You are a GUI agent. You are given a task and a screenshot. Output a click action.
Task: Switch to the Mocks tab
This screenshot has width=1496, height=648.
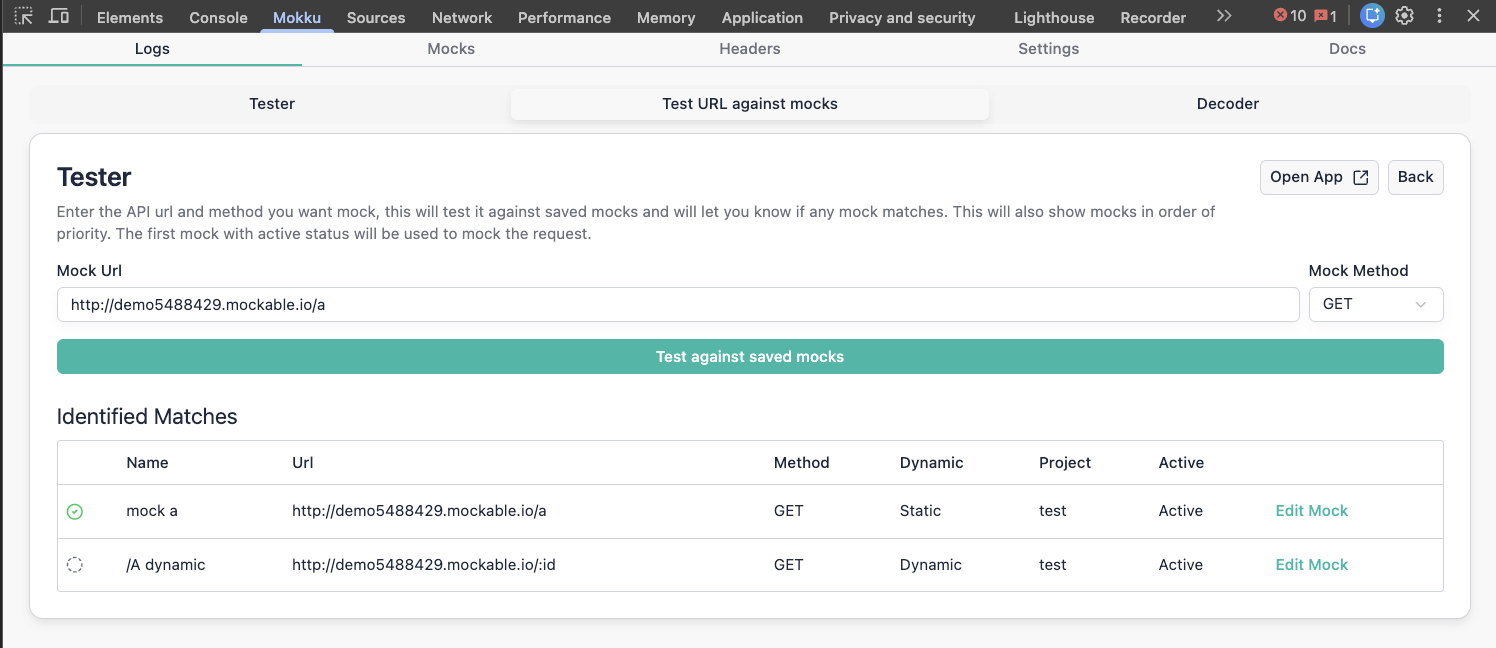click(451, 48)
